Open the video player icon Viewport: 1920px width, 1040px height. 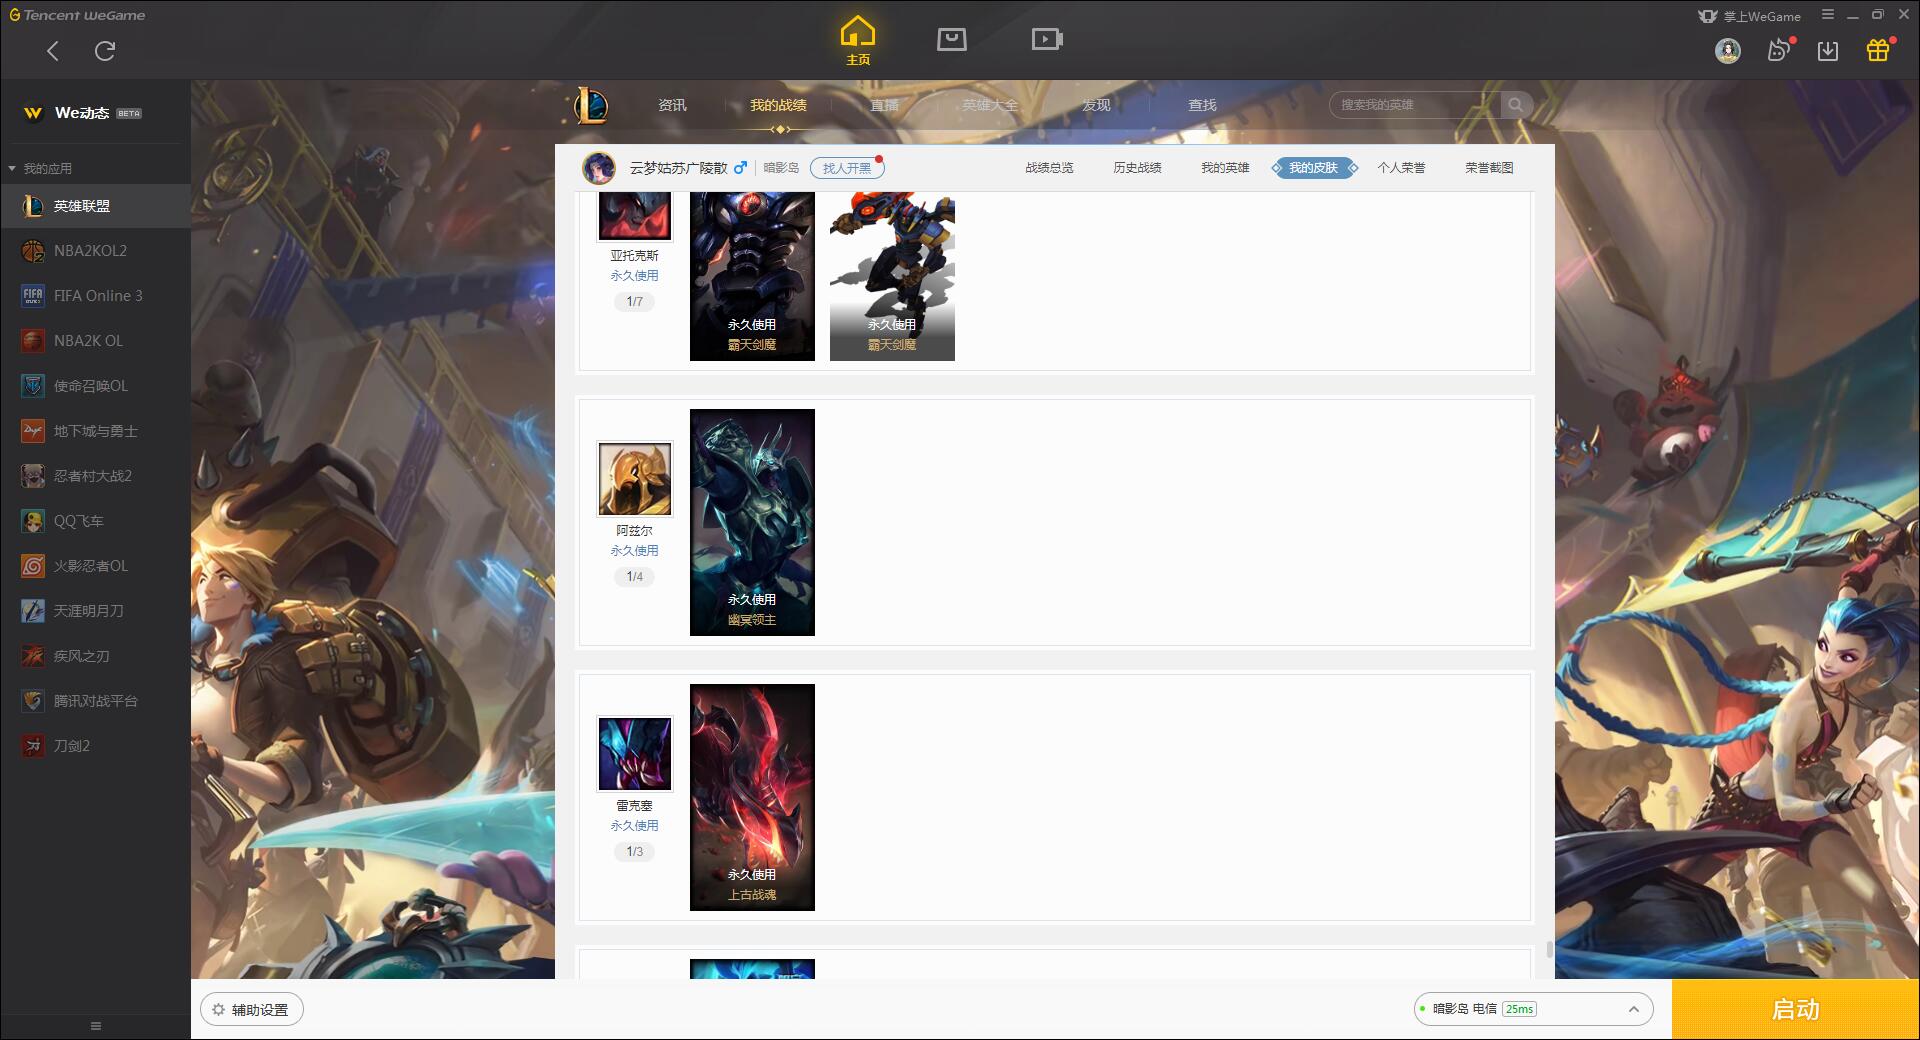pos(1047,39)
